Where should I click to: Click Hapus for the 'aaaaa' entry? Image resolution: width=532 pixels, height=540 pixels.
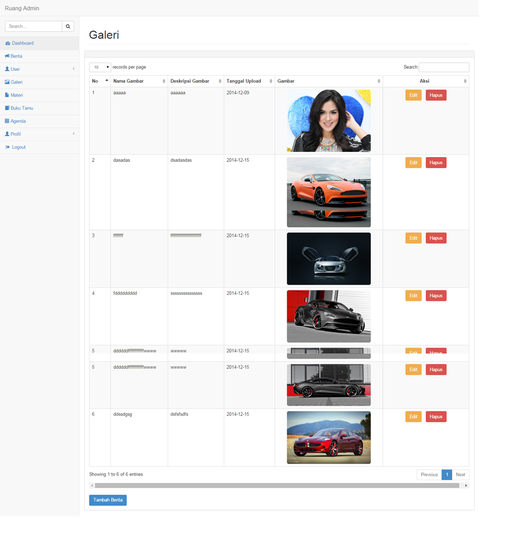pyautogui.click(x=436, y=95)
